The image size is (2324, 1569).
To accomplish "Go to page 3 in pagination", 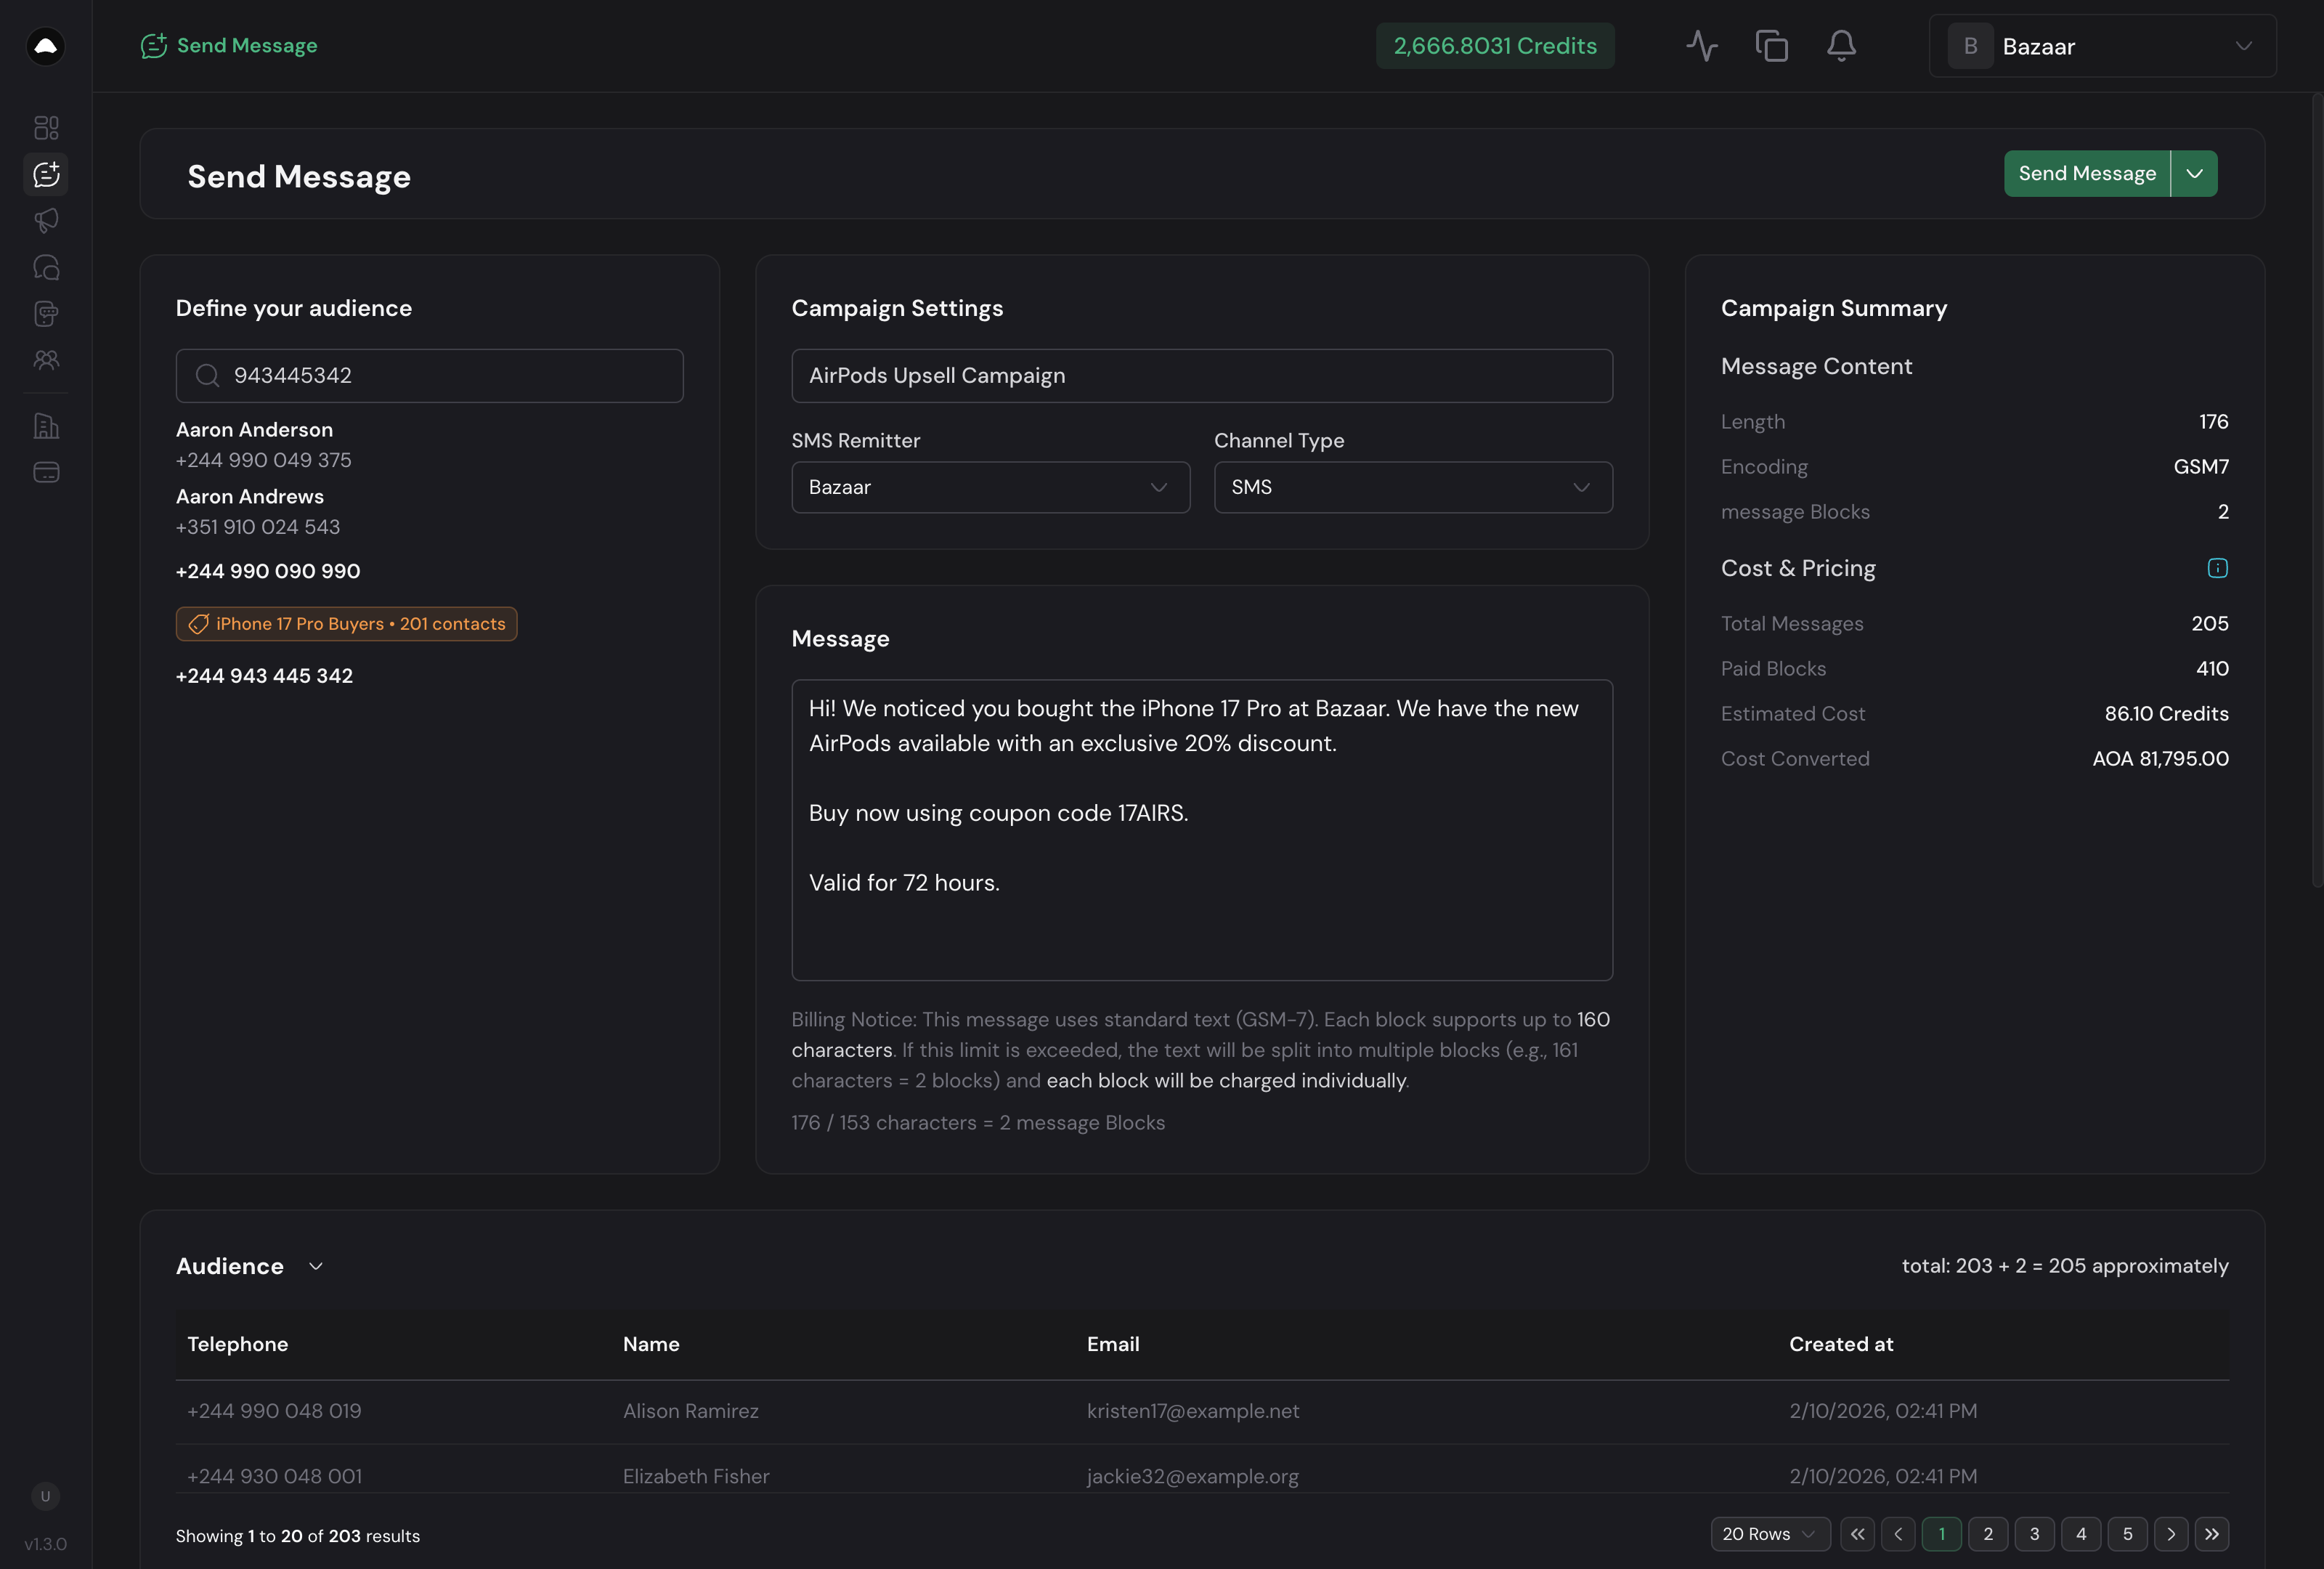I will pos(2034,1534).
